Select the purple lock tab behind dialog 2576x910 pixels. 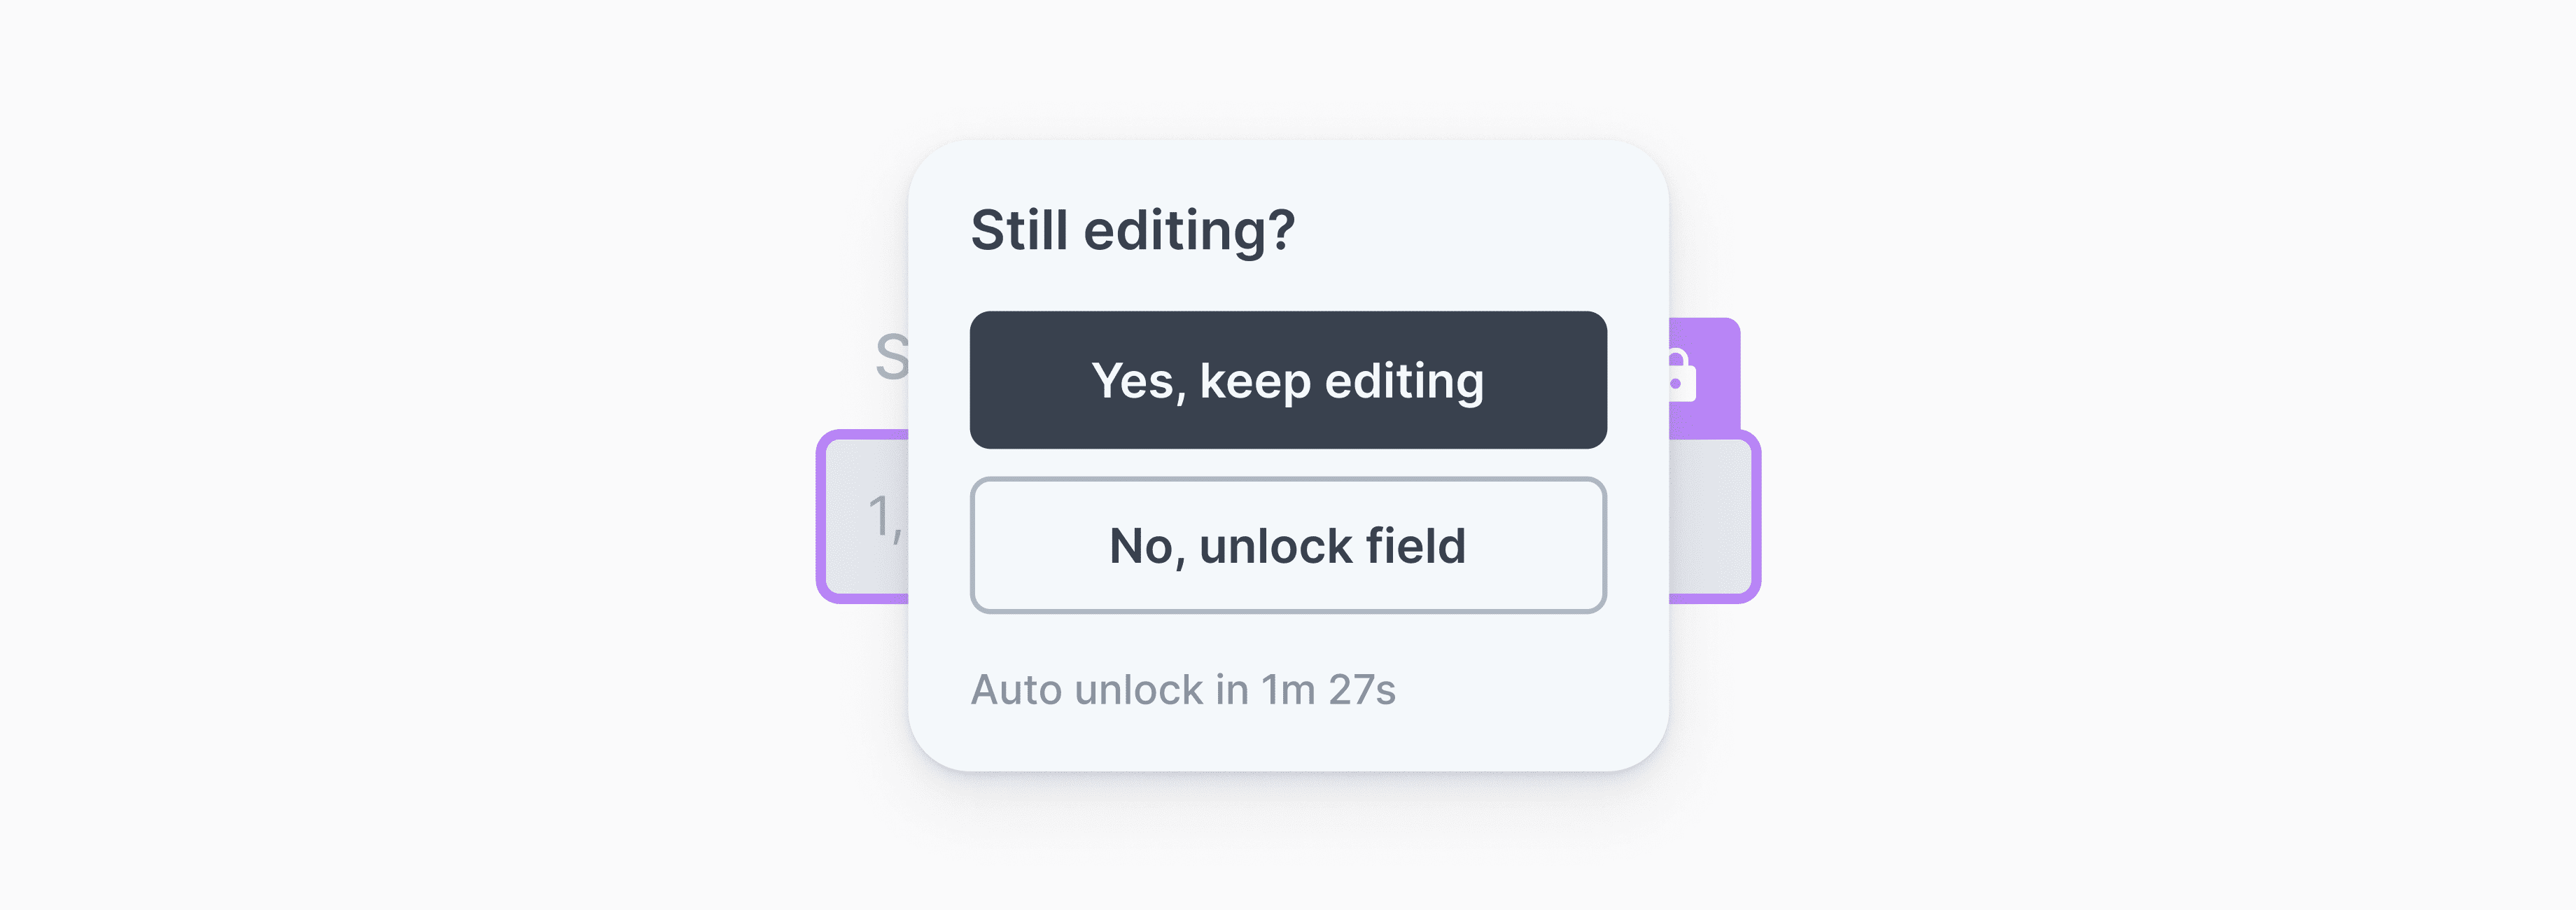1704,376
